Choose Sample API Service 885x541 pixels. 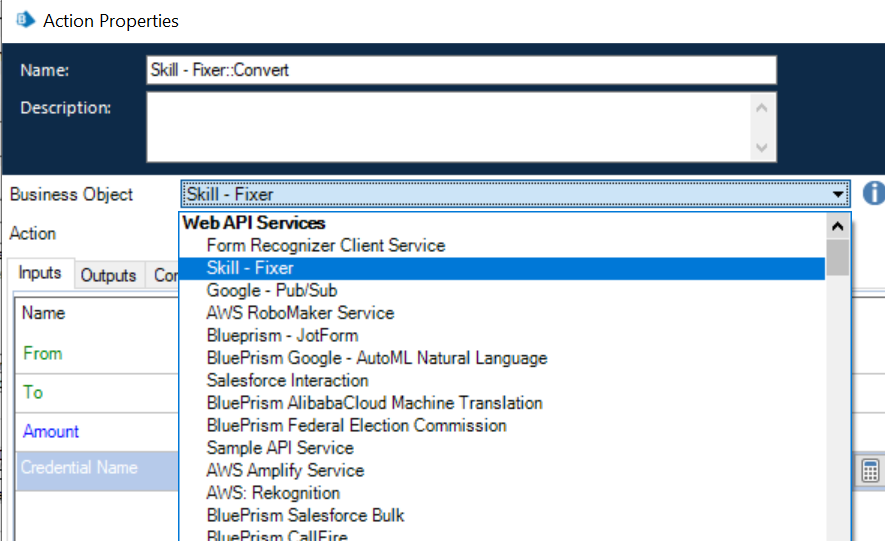502,448
